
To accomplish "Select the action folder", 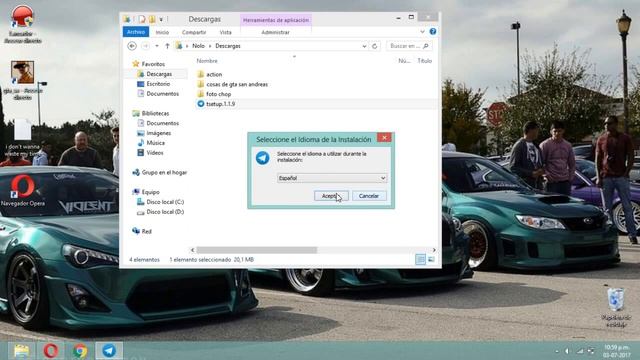I will click(x=214, y=74).
